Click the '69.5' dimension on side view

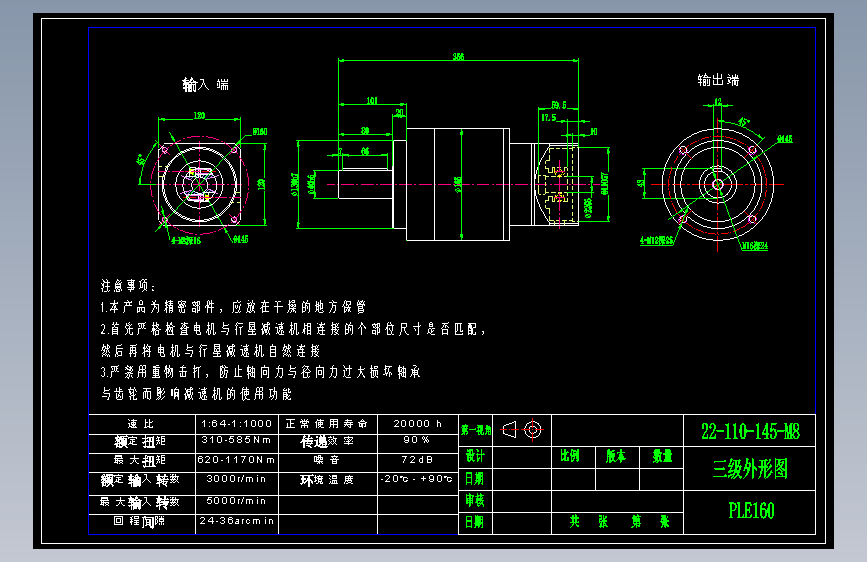559,105
